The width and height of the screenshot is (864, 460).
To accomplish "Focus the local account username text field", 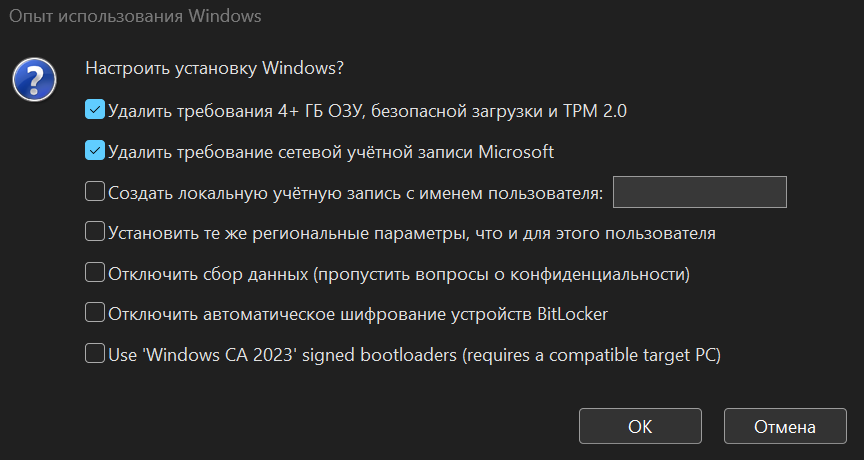I will (699, 191).
